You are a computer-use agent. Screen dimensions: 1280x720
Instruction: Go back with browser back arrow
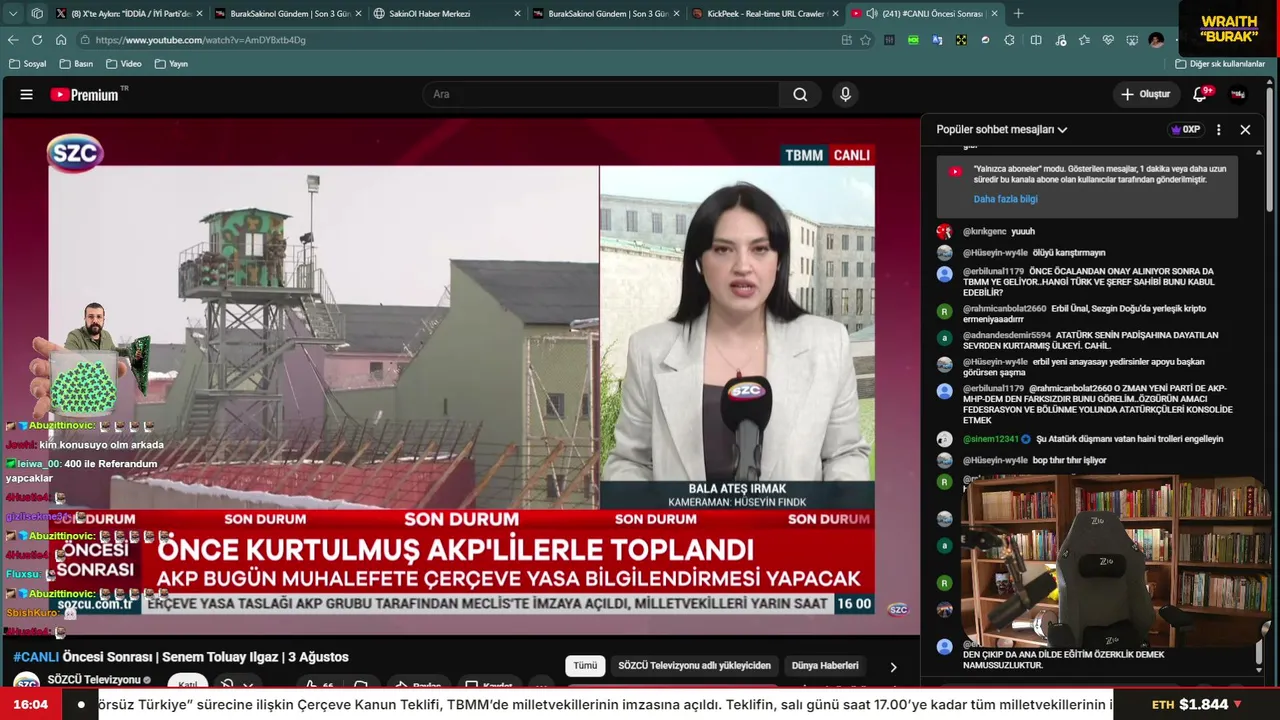(13, 40)
